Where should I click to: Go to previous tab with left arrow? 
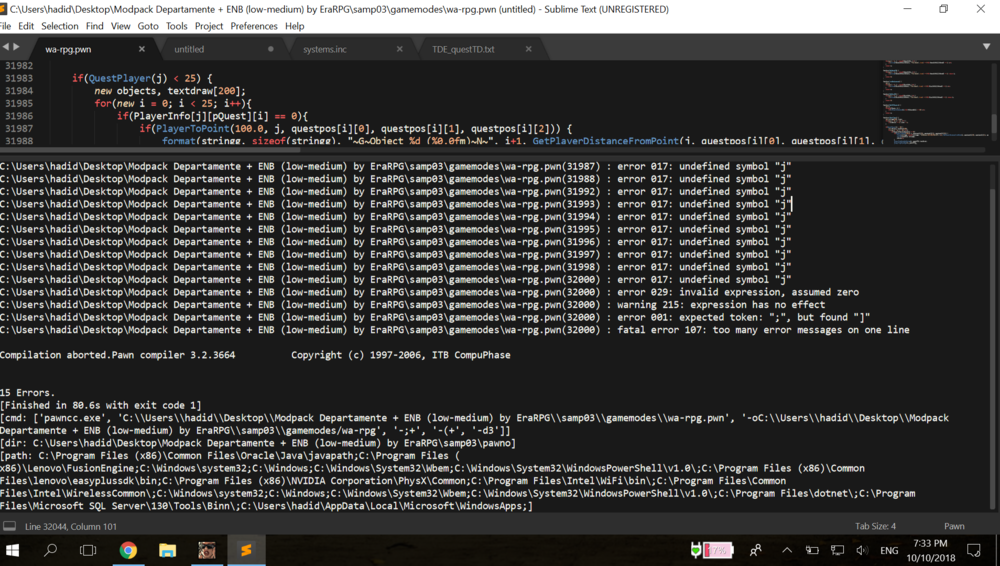[x=6, y=47]
